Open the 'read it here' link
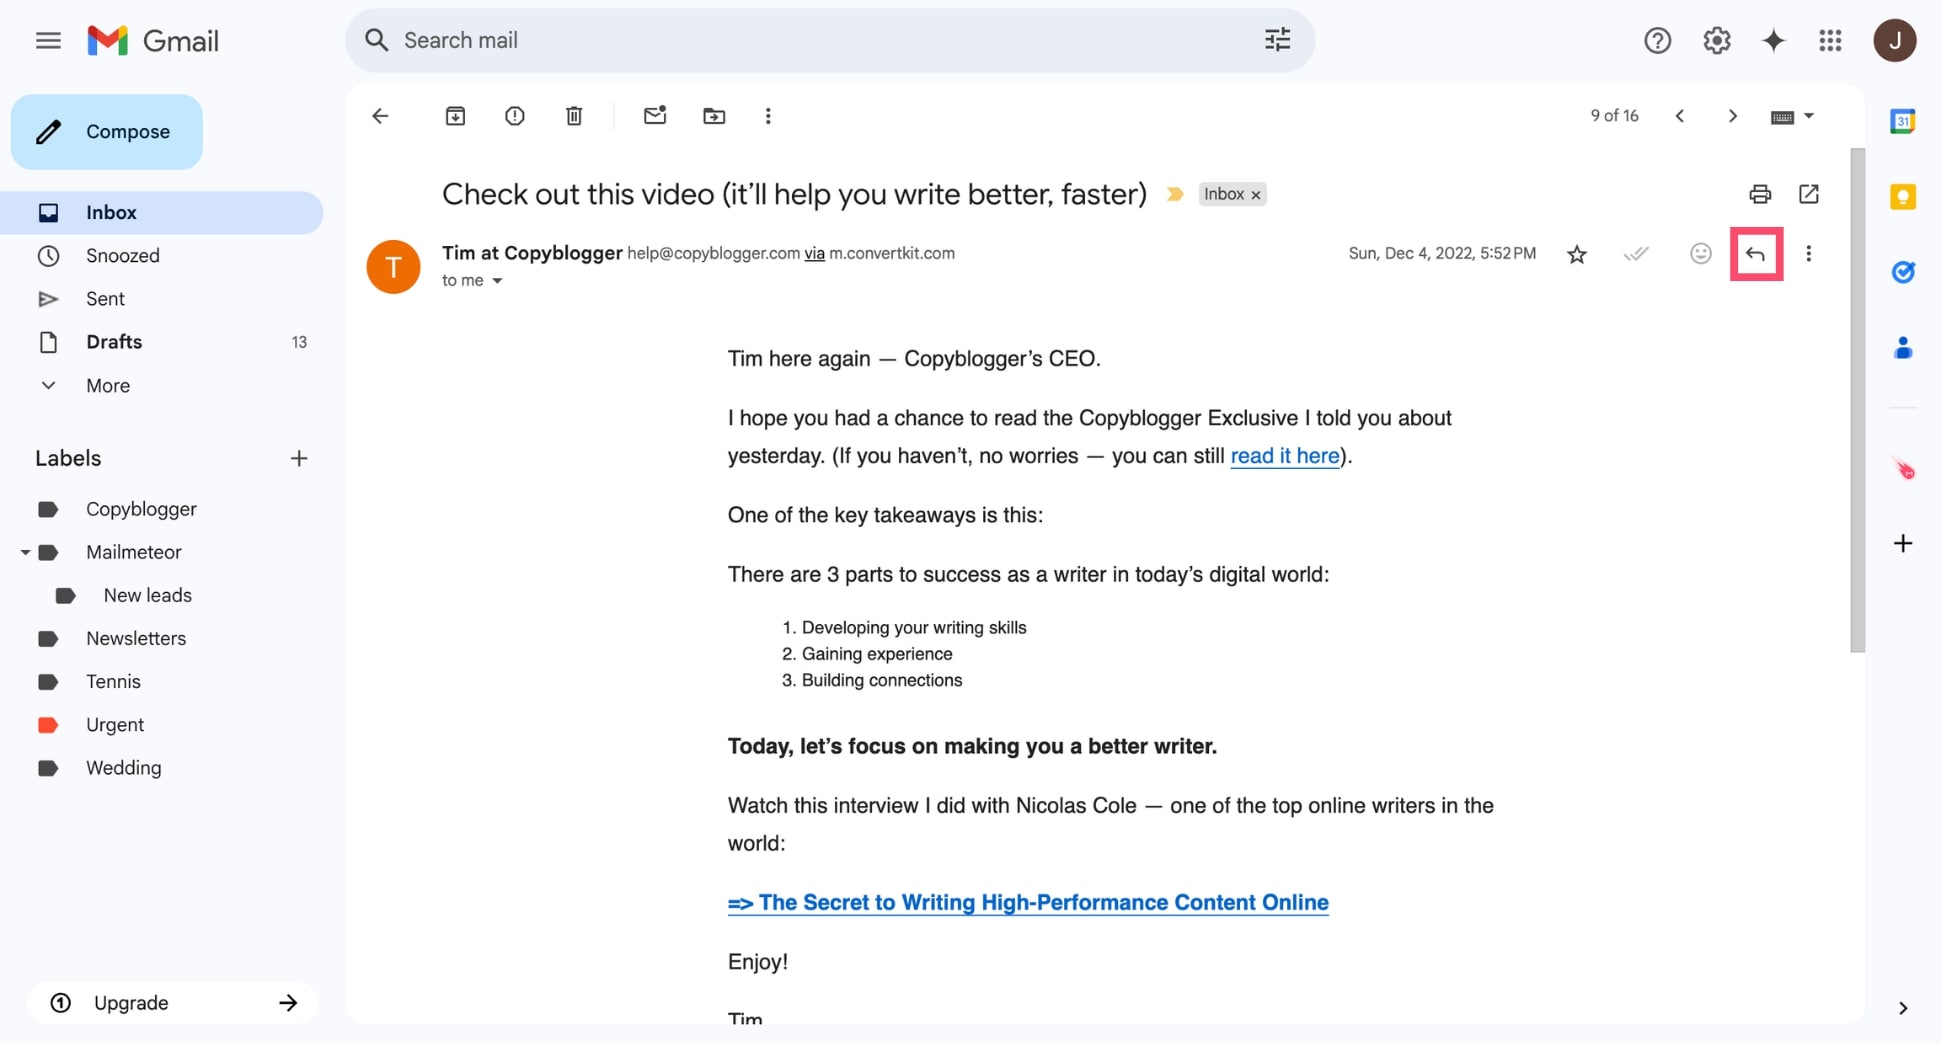 (1284, 456)
